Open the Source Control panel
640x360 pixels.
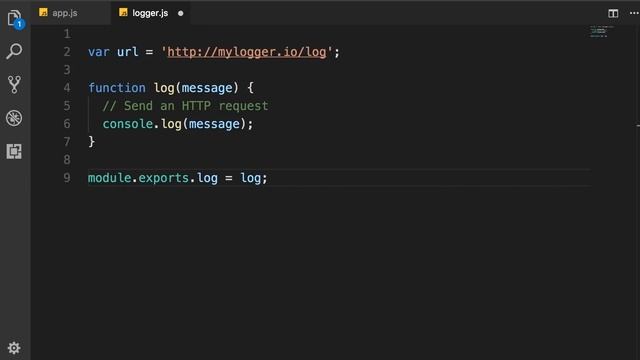tap(14, 84)
